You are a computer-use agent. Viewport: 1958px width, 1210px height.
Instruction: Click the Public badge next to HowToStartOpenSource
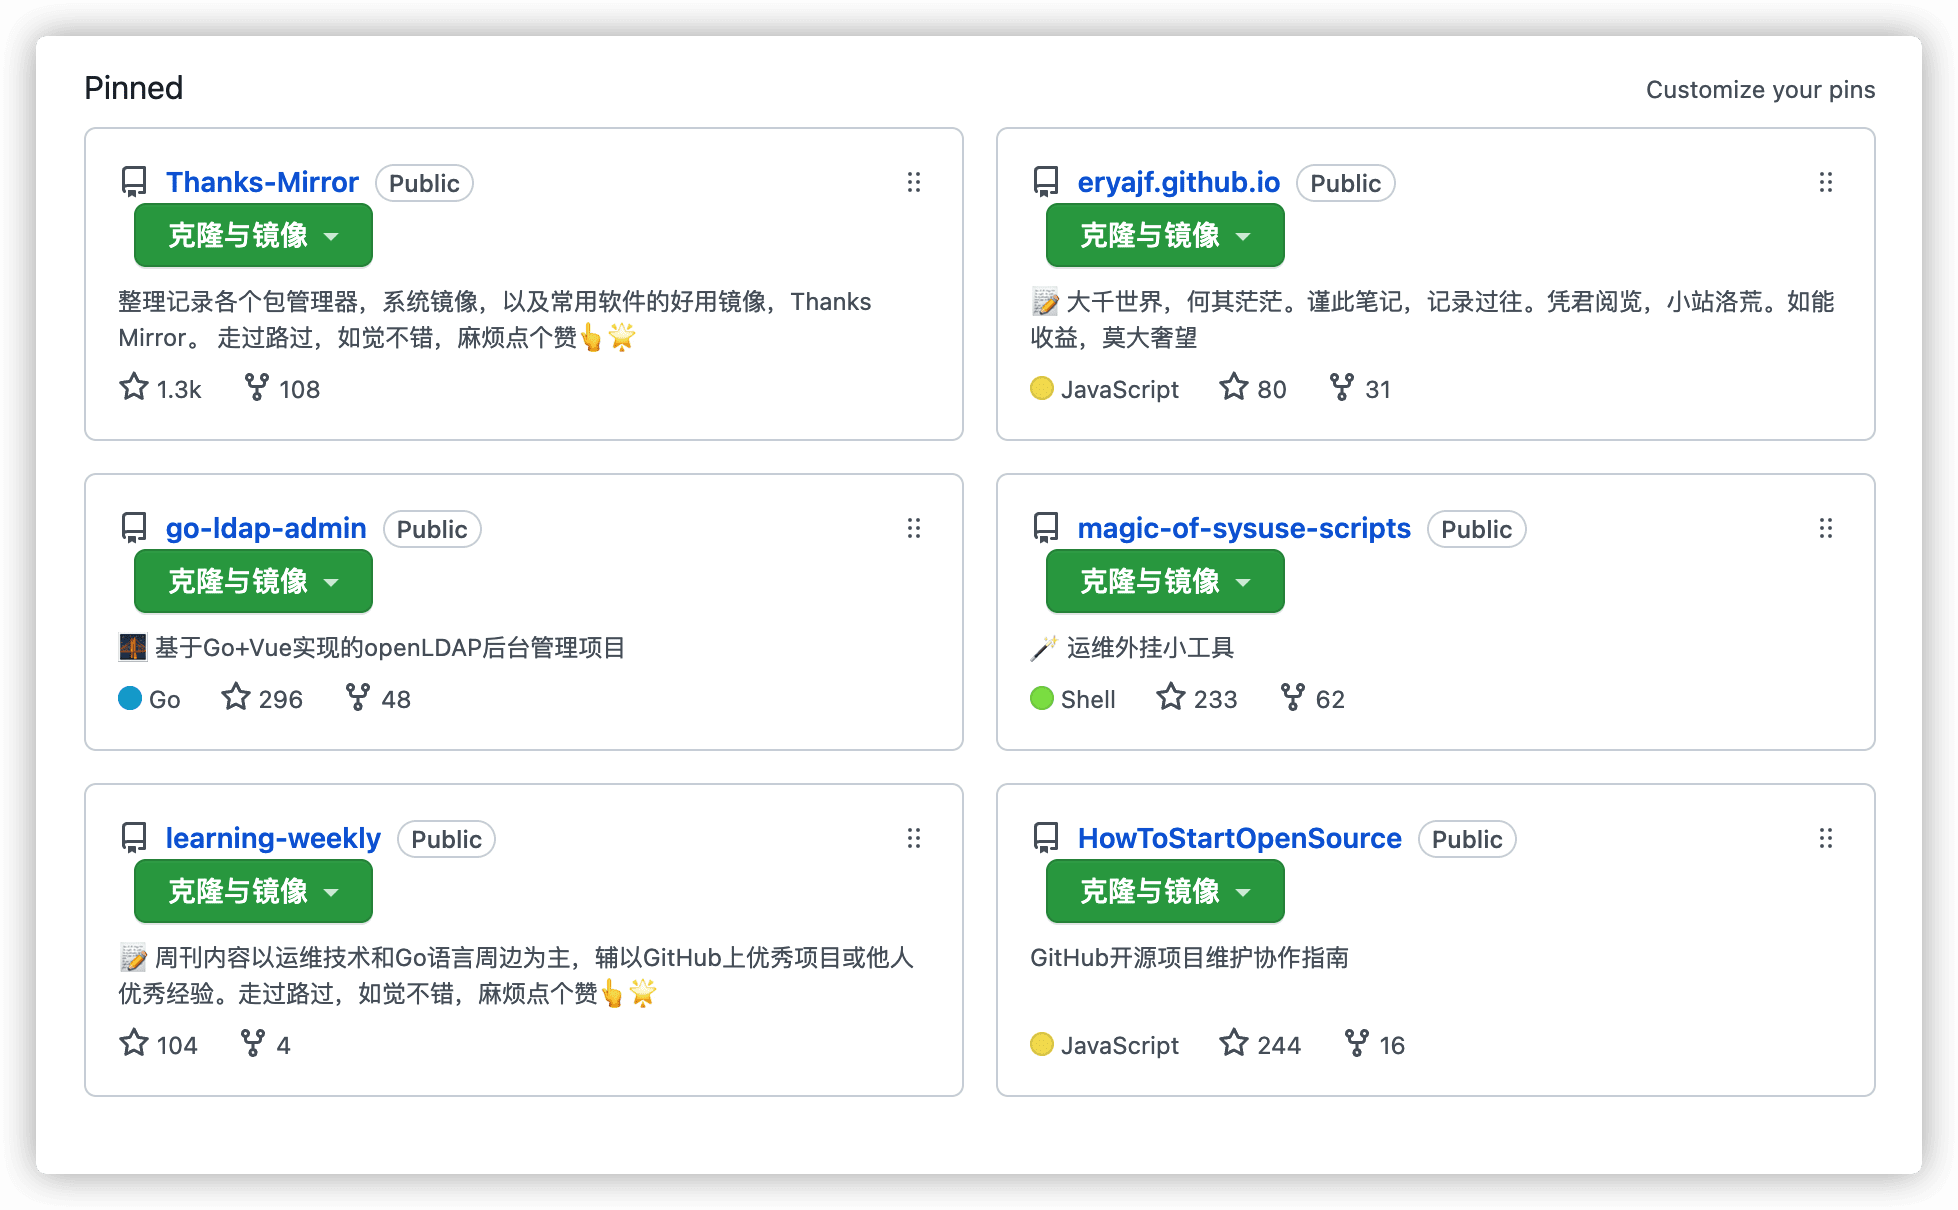[x=1466, y=839]
